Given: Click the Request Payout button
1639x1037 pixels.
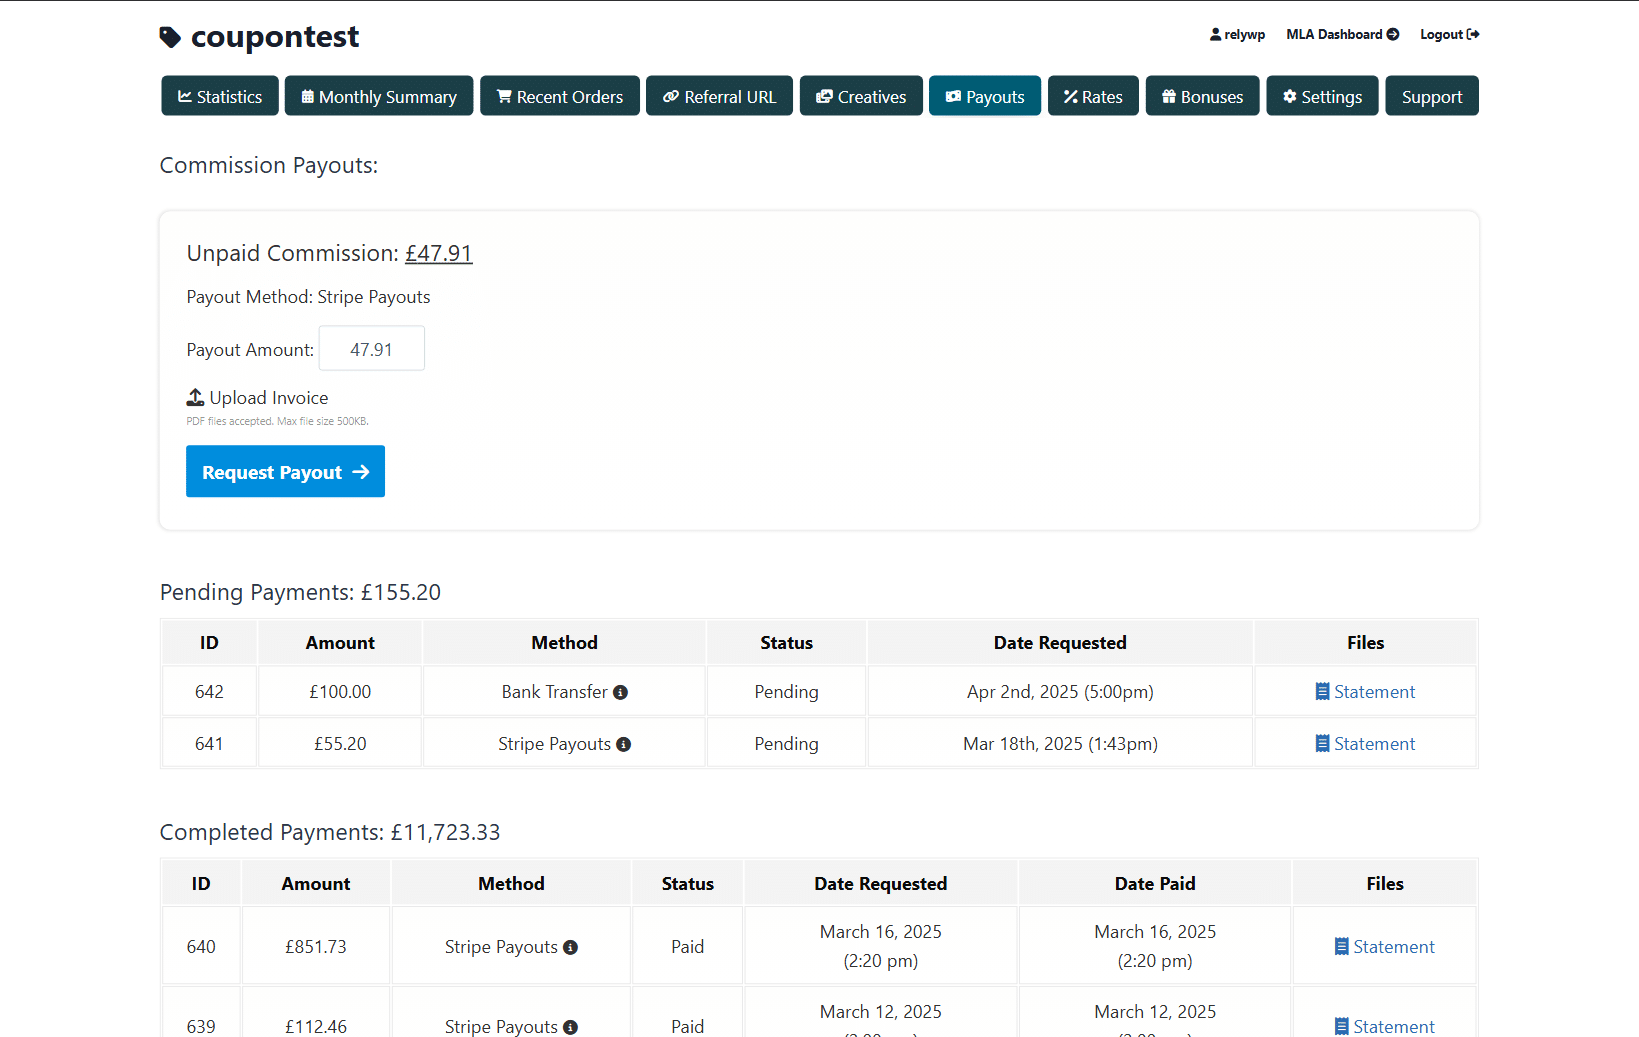Looking at the screenshot, I should click(x=285, y=471).
